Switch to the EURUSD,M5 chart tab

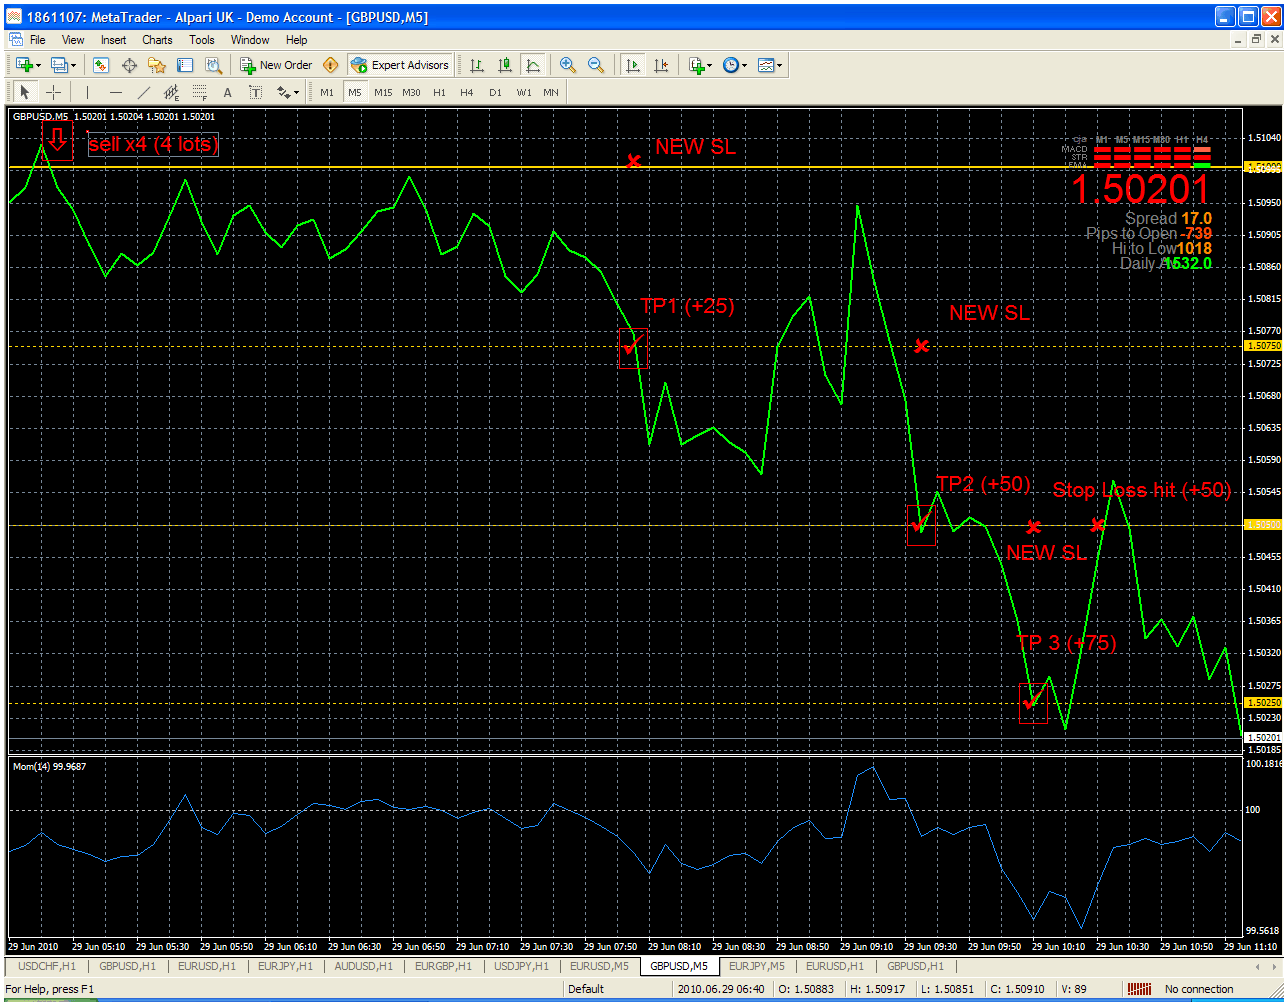click(599, 966)
